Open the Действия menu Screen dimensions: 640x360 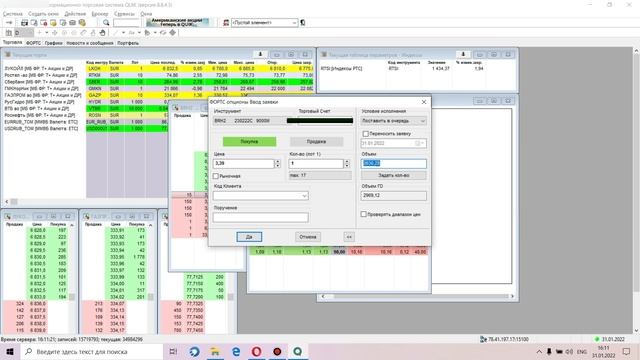click(75, 14)
